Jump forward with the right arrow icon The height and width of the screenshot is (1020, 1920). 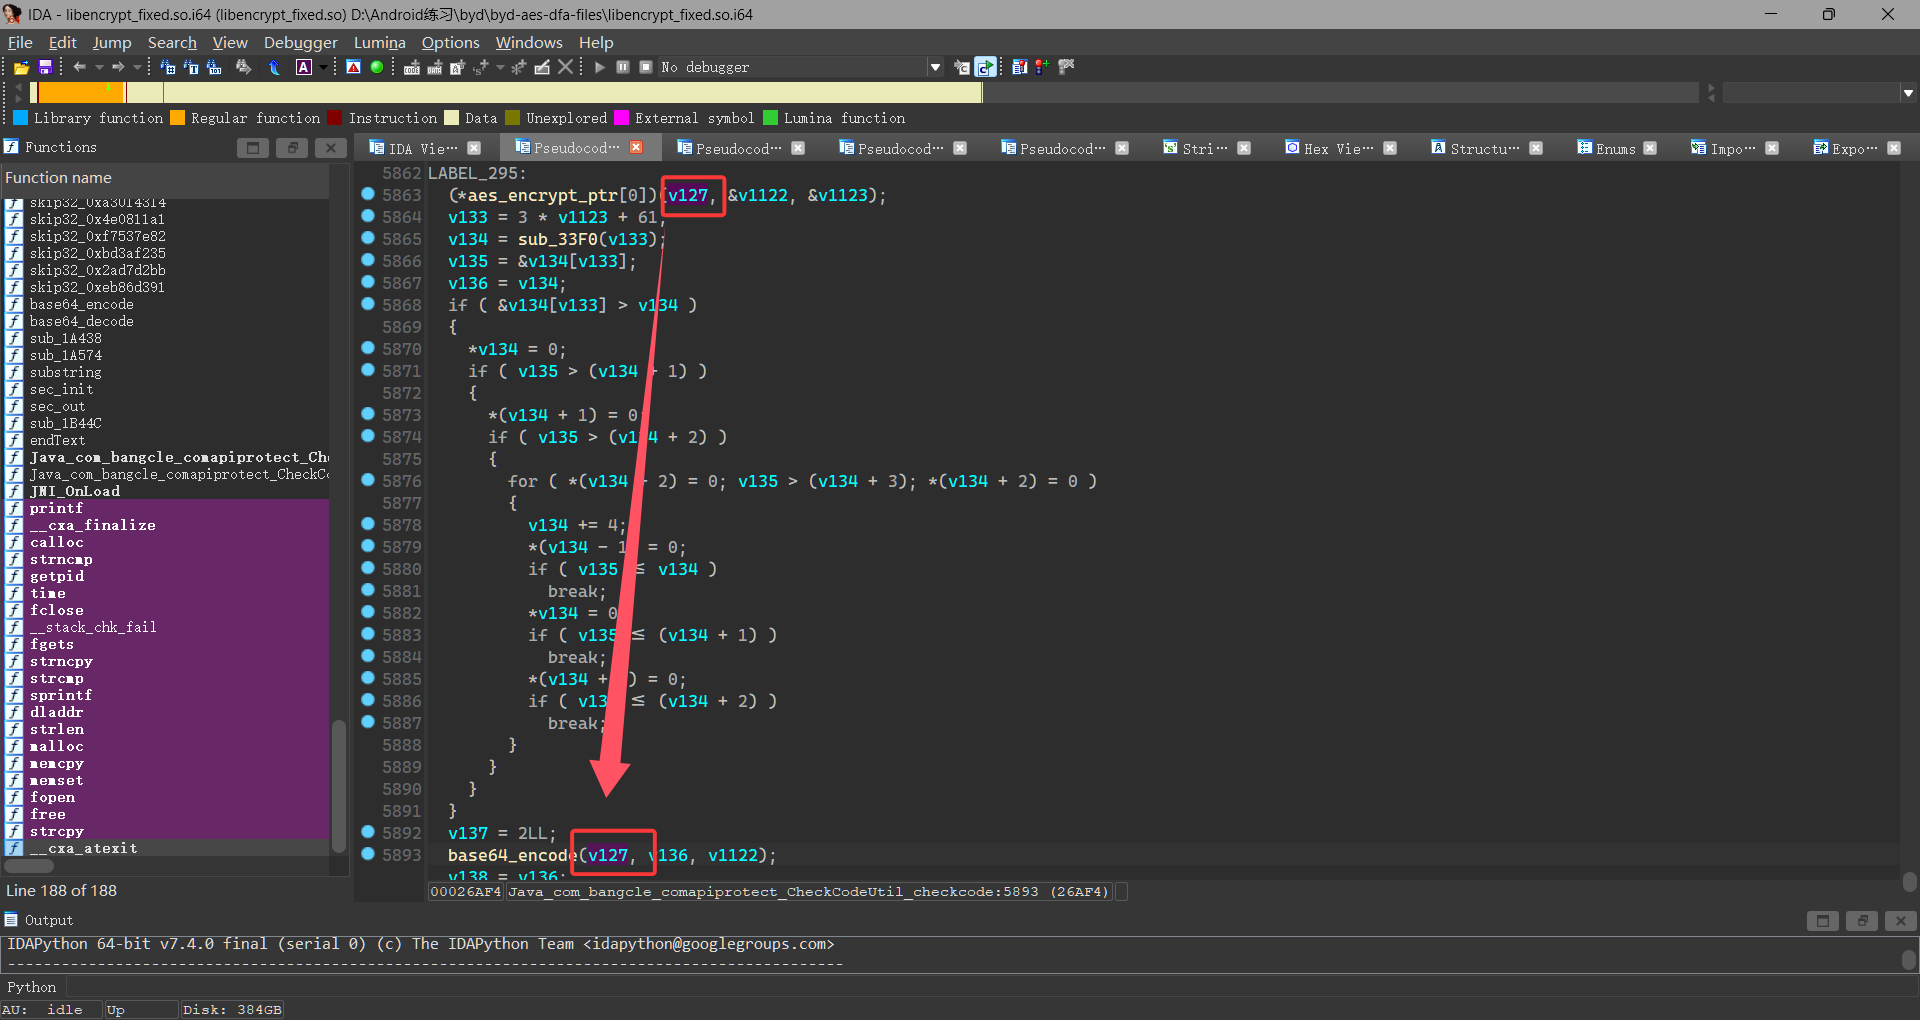click(x=118, y=67)
